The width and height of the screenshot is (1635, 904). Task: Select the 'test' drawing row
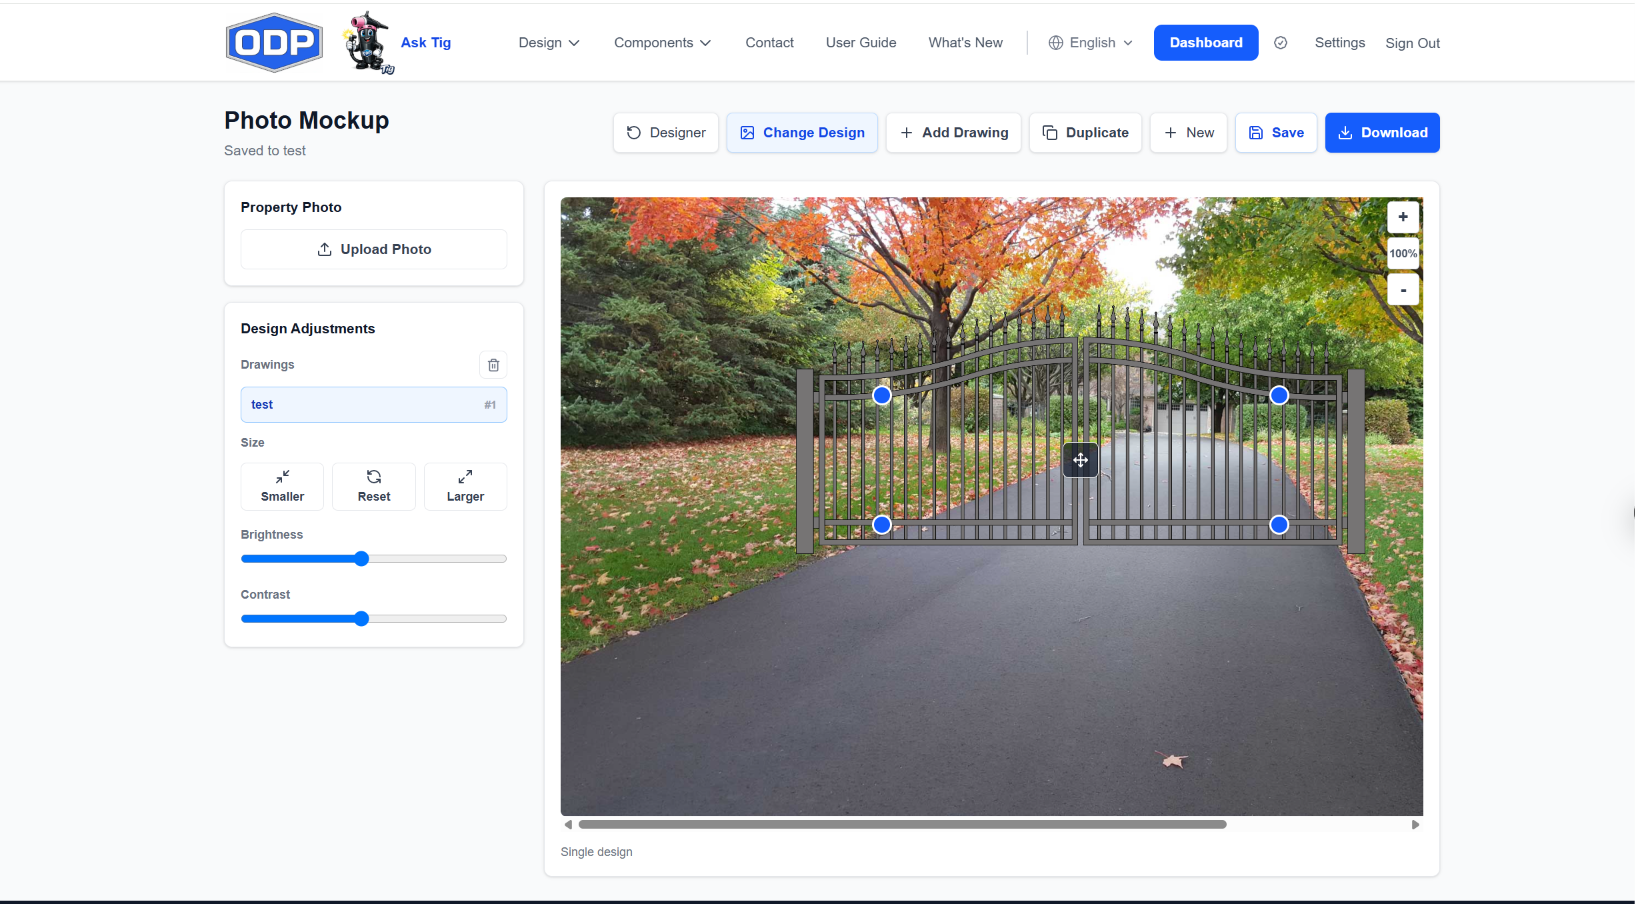(x=374, y=405)
